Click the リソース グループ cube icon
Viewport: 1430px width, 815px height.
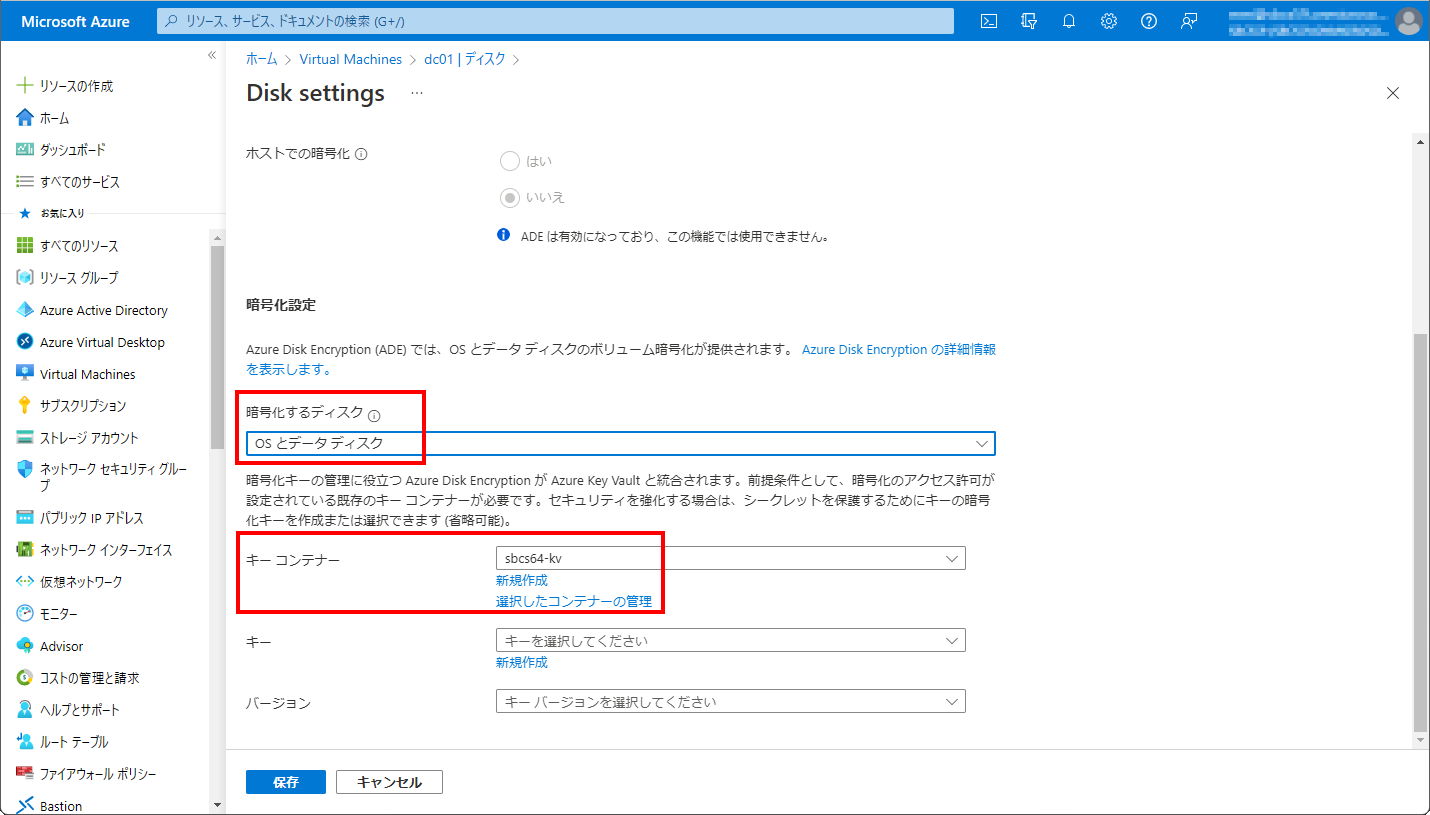point(25,278)
